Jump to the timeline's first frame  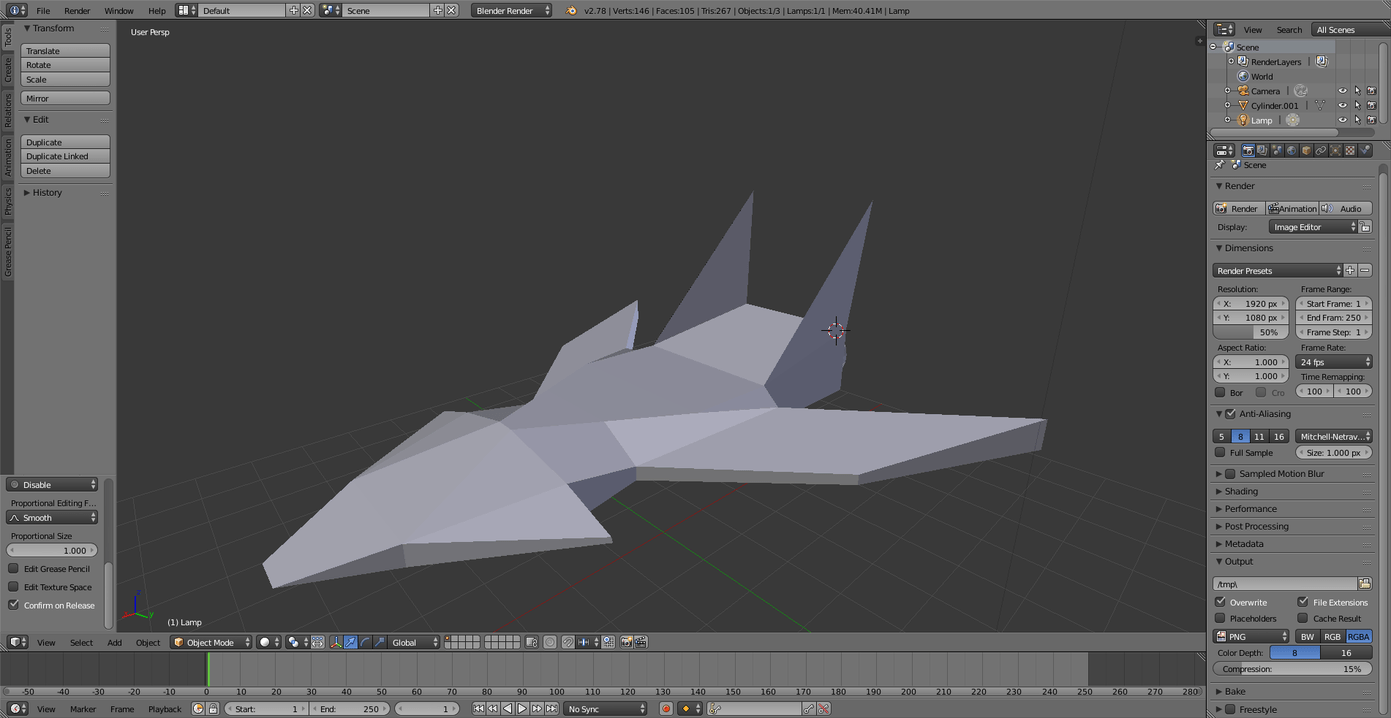[479, 709]
